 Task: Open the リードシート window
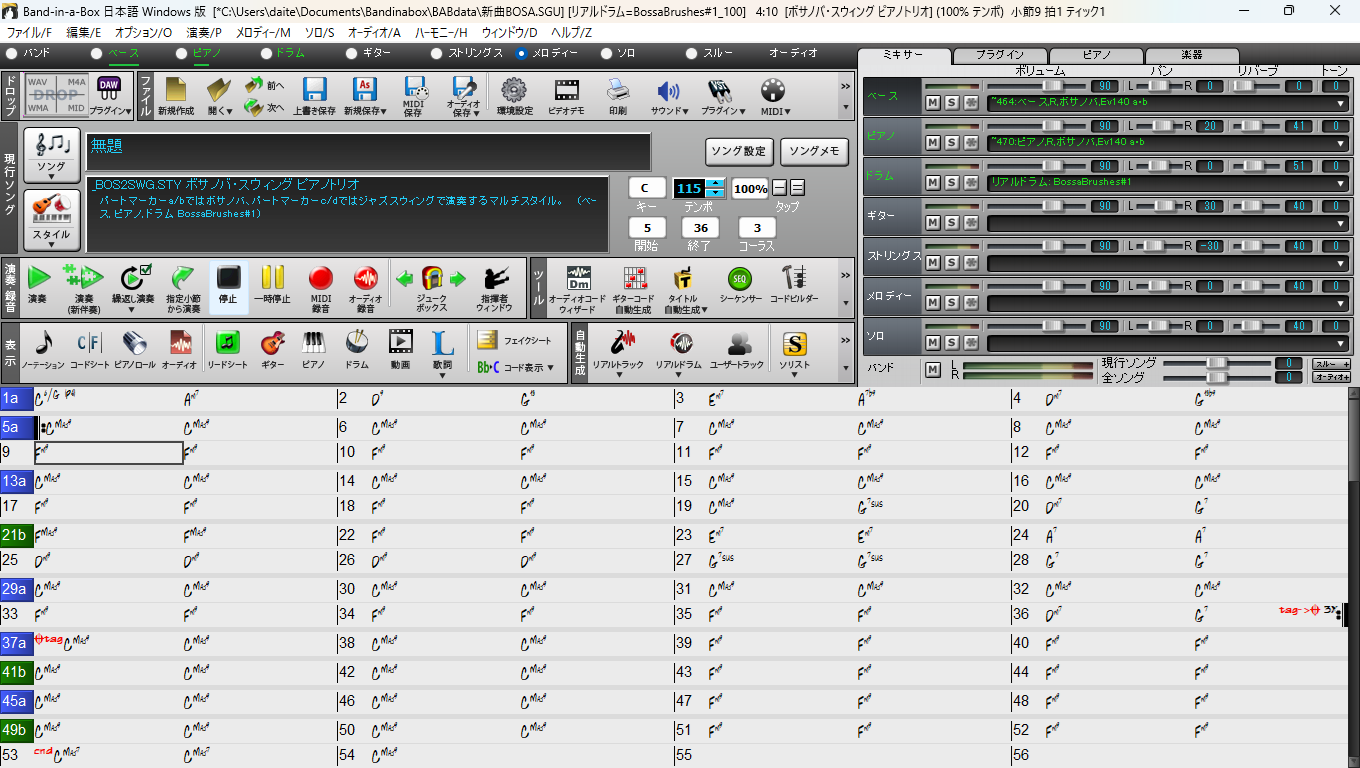click(x=228, y=349)
